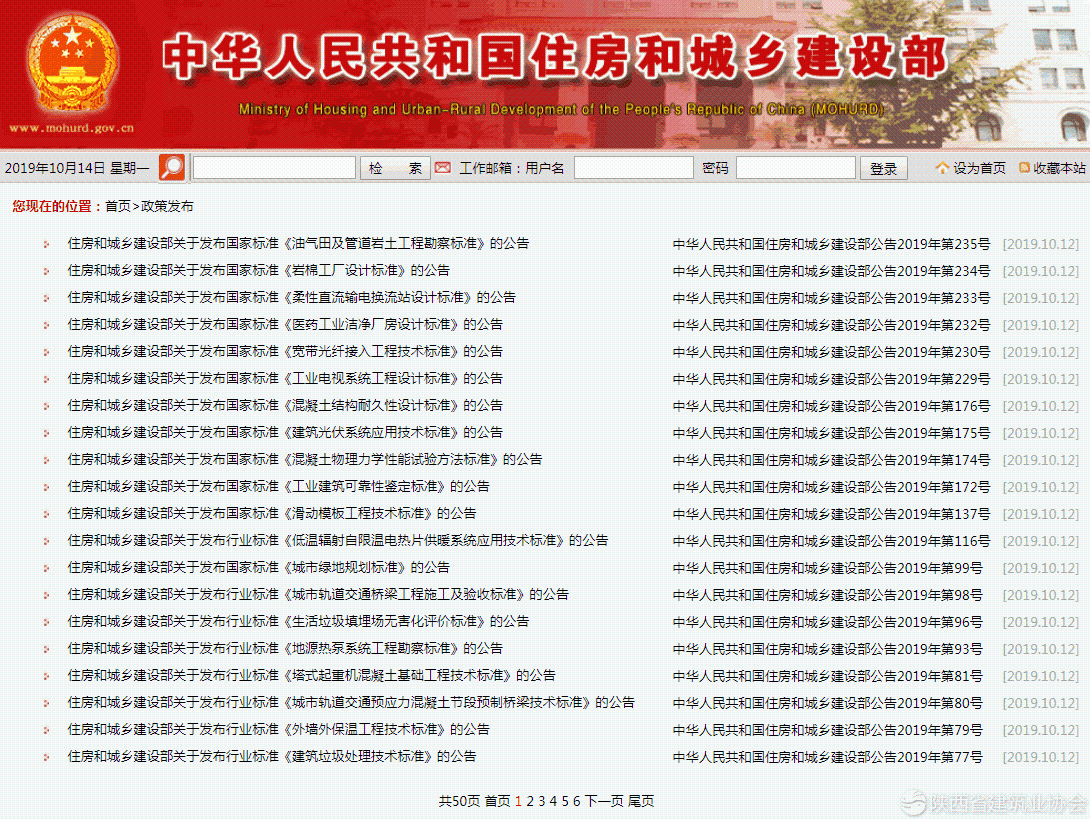Click 尾页 last page link
The height and width of the screenshot is (819, 1090).
[x=641, y=802]
